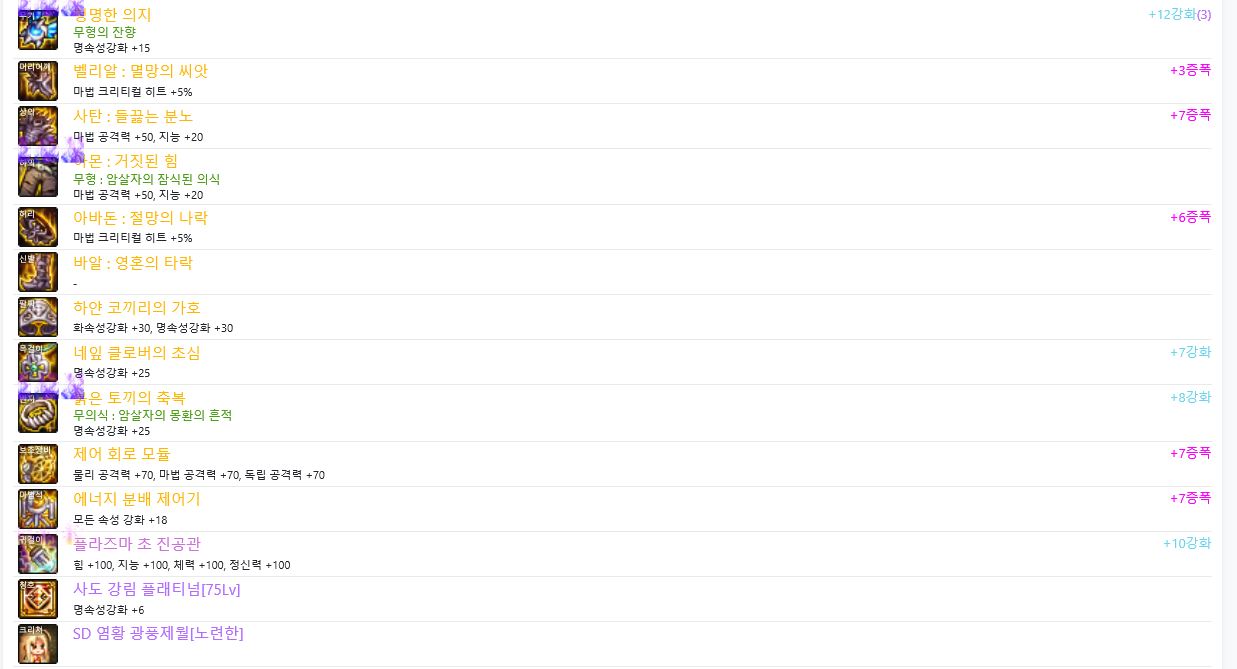Click the 사탄 : 들끓는 분노 top armor icon
The height and width of the screenshot is (669, 1237).
click(38, 126)
